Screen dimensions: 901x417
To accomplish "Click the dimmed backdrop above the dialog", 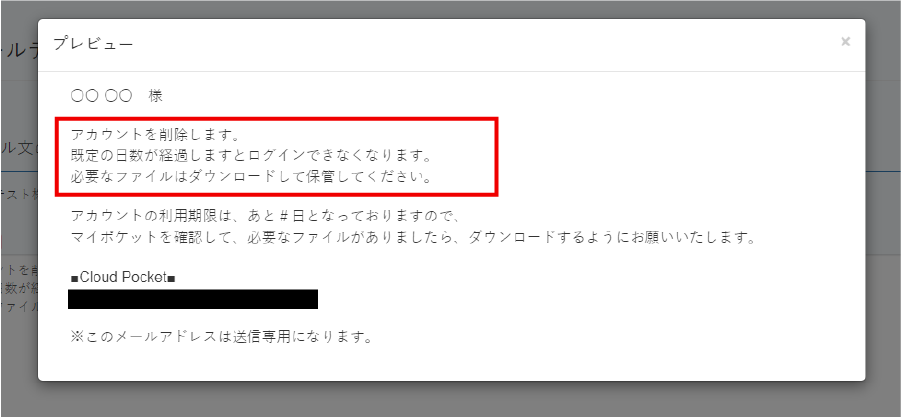I will click(x=450, y=9).
